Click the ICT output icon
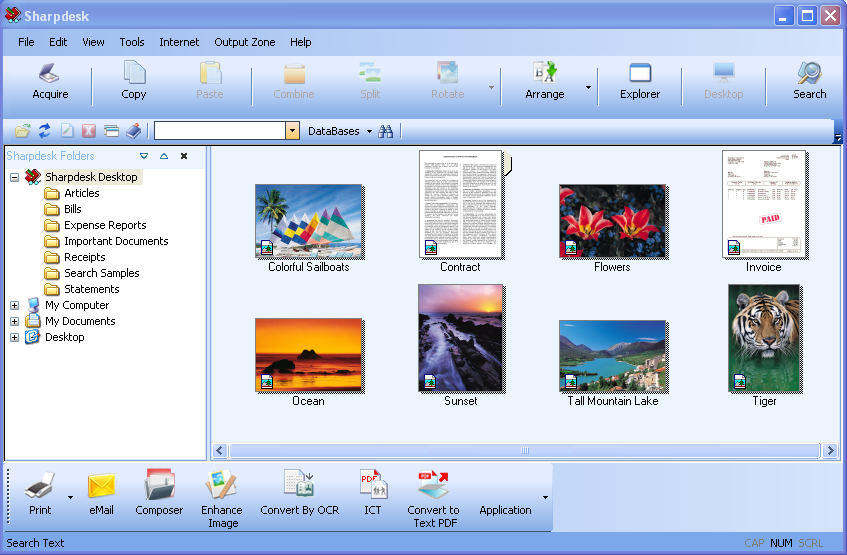Screen dimensions: 847x555 click(x=373, y=484)
